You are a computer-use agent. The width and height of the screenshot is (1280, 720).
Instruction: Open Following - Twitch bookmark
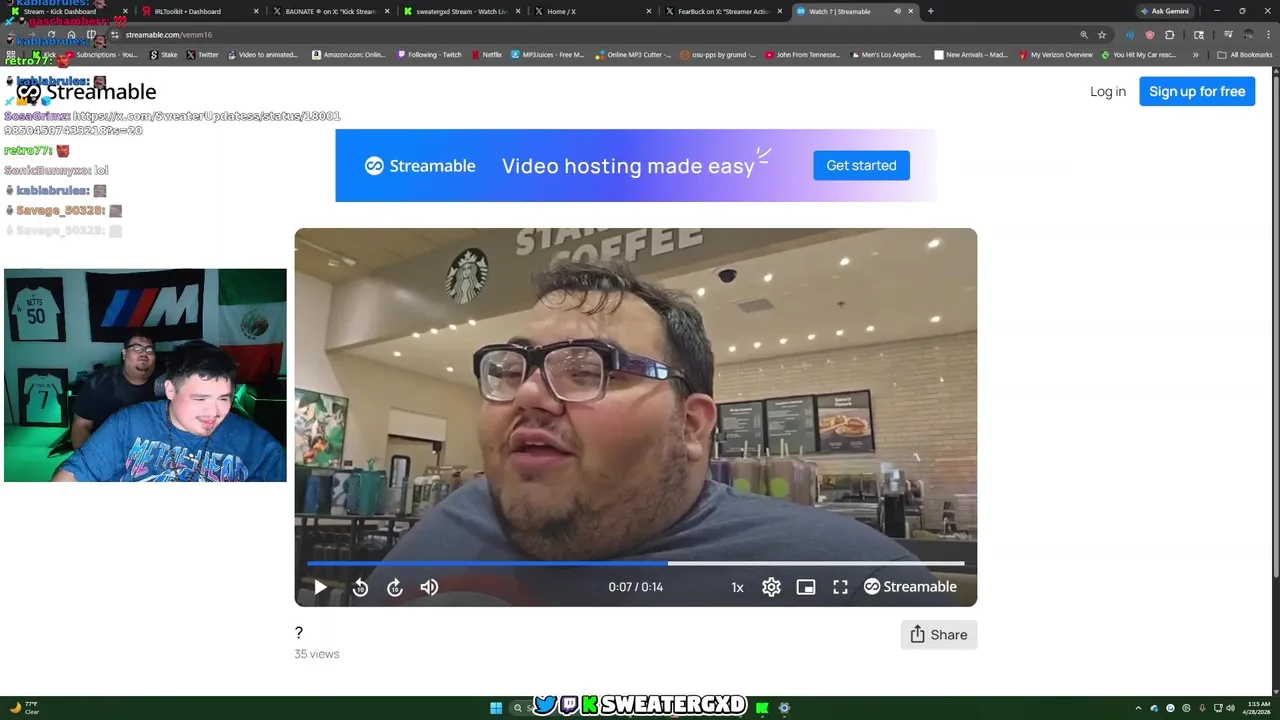429,55
